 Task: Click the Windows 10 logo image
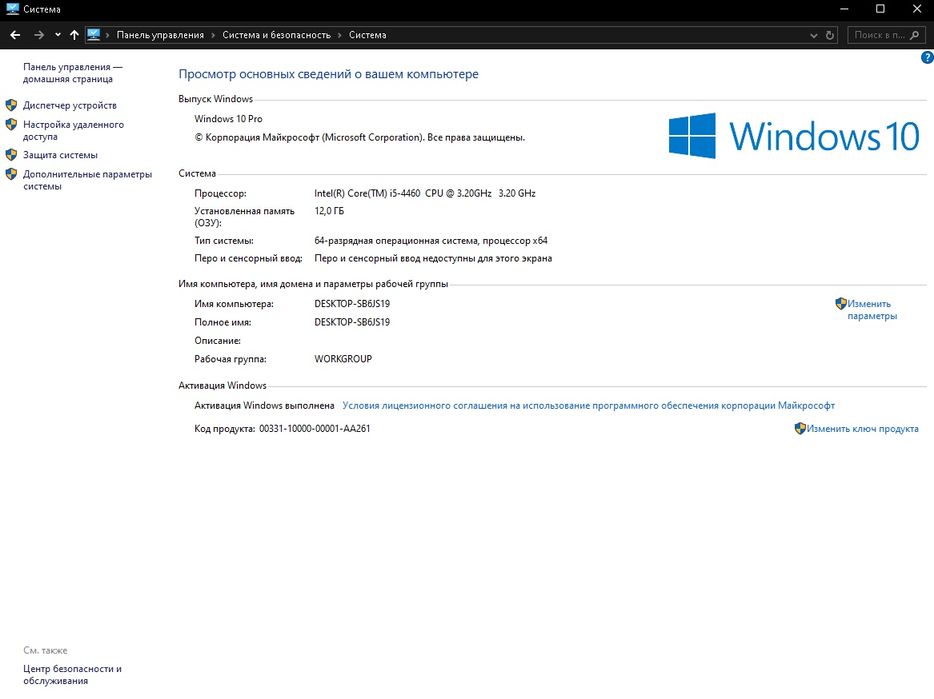(x=794, y=136)
